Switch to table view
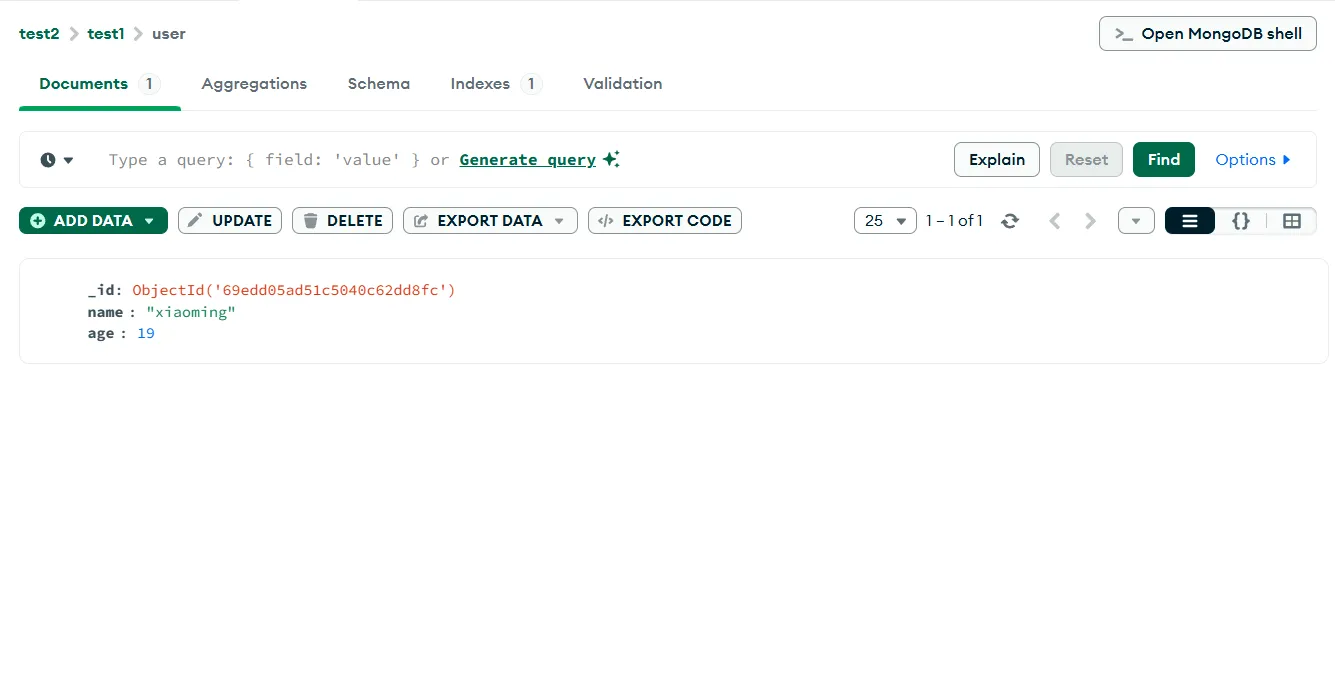The width and height of the screenshot is (1335, 685). click(x=1292, y=221)
